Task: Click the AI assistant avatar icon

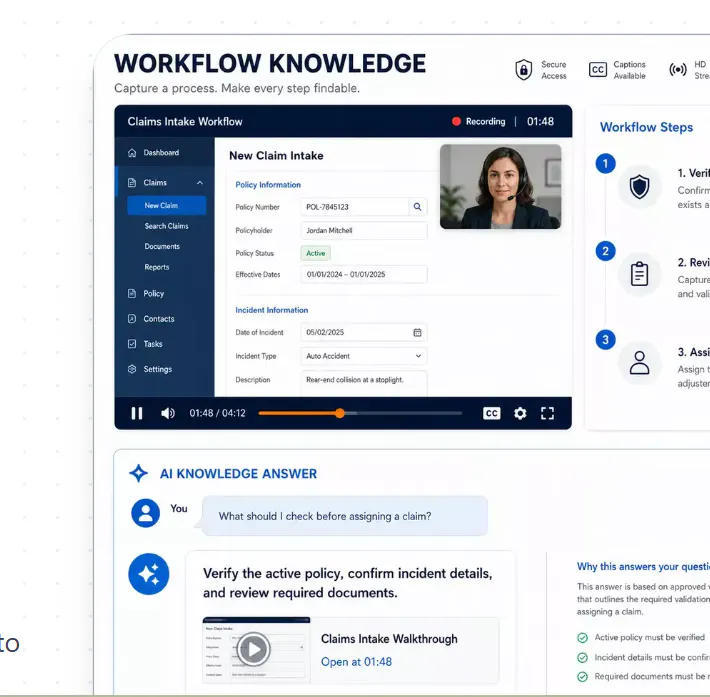Action: pos(149,574)
